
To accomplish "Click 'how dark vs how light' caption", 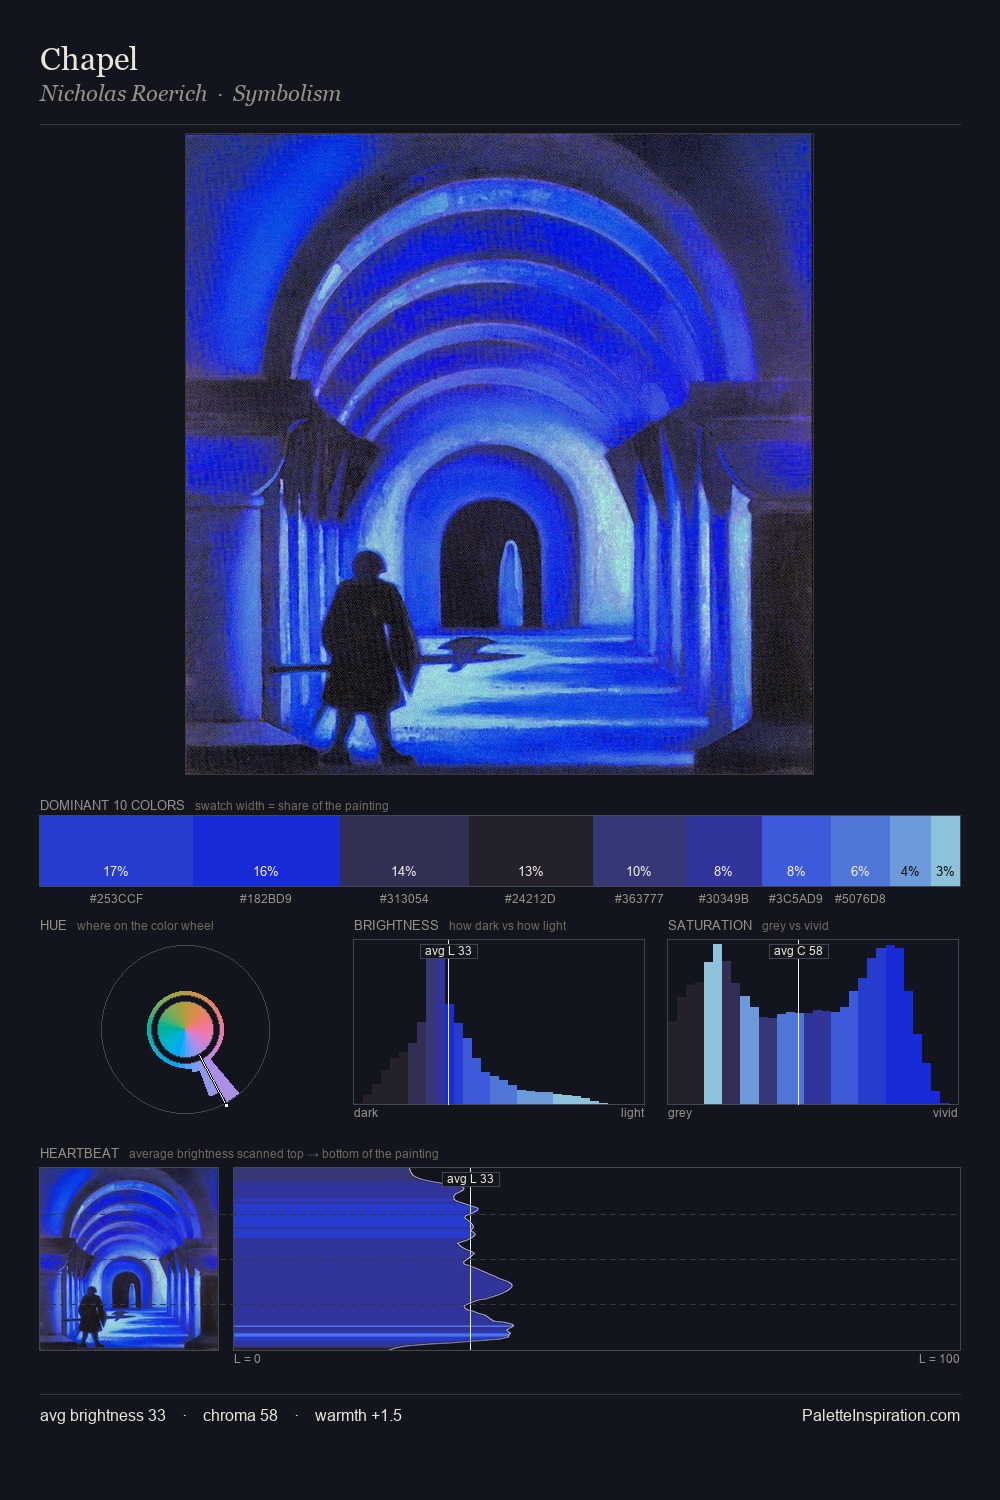I will coord(508,926).
